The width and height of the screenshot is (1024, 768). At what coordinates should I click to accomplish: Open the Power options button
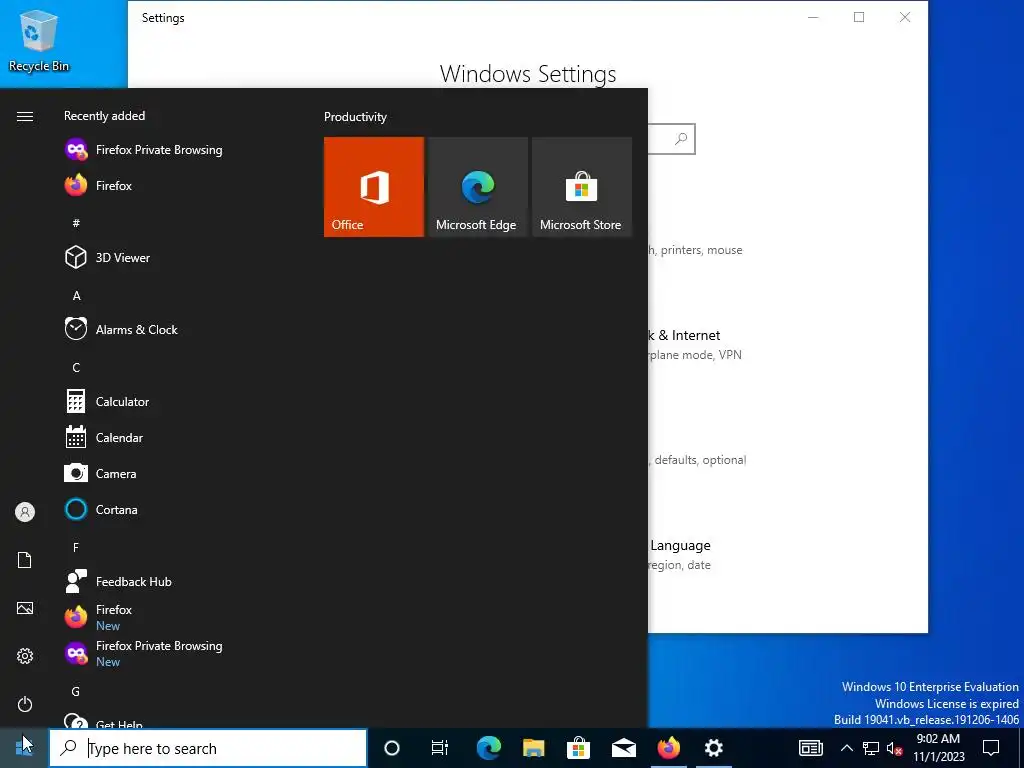[25, 704]
